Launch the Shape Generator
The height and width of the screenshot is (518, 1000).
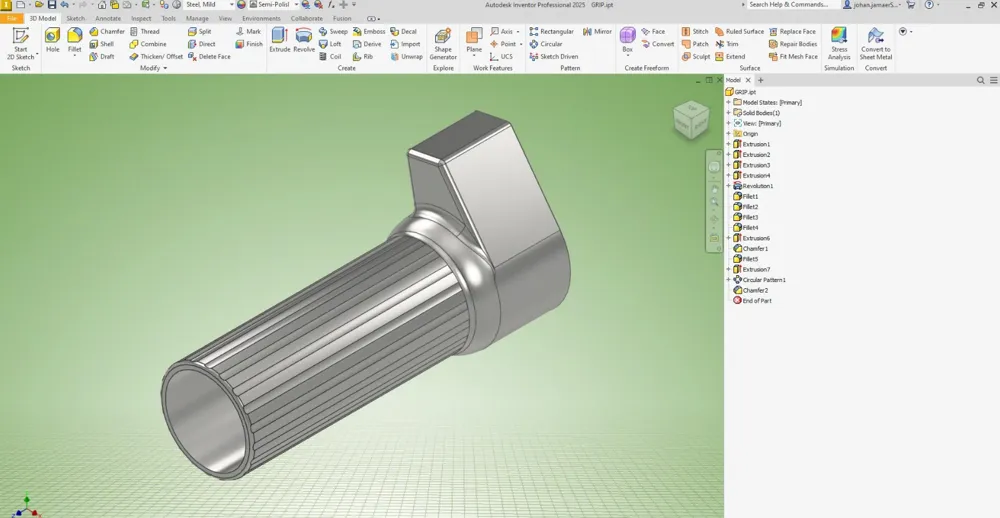[443, 43]
